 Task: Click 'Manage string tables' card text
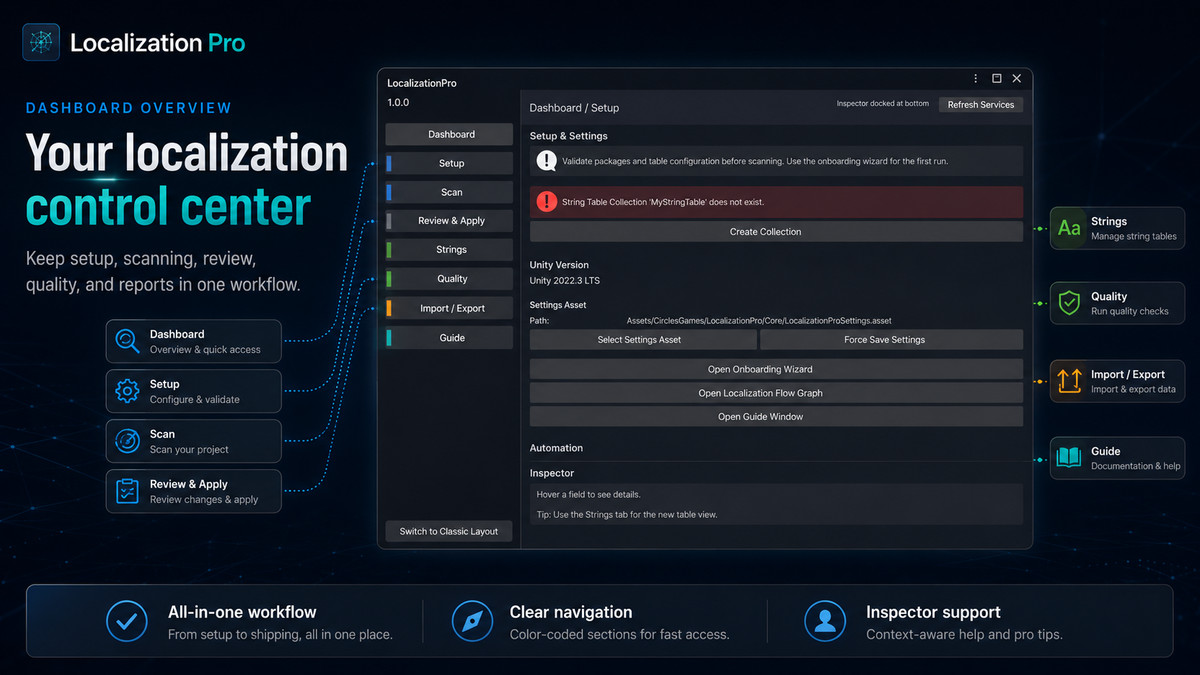pos(1134,237)
